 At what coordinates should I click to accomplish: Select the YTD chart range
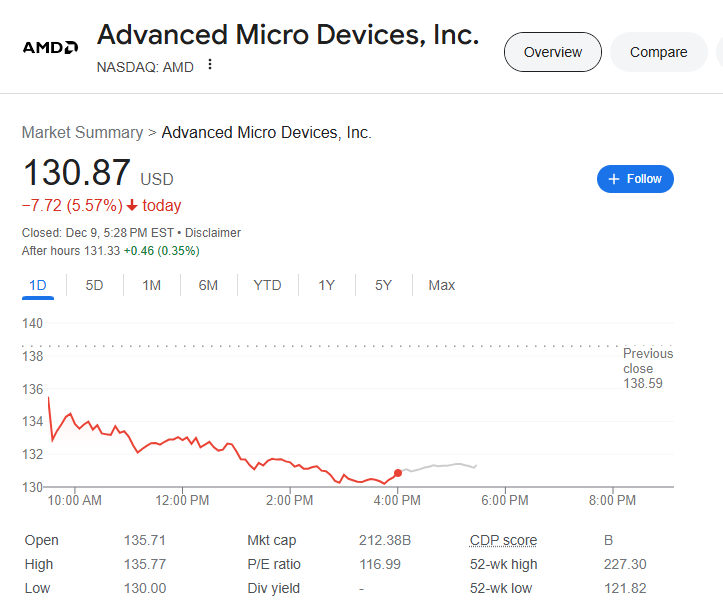click(267, 285)
